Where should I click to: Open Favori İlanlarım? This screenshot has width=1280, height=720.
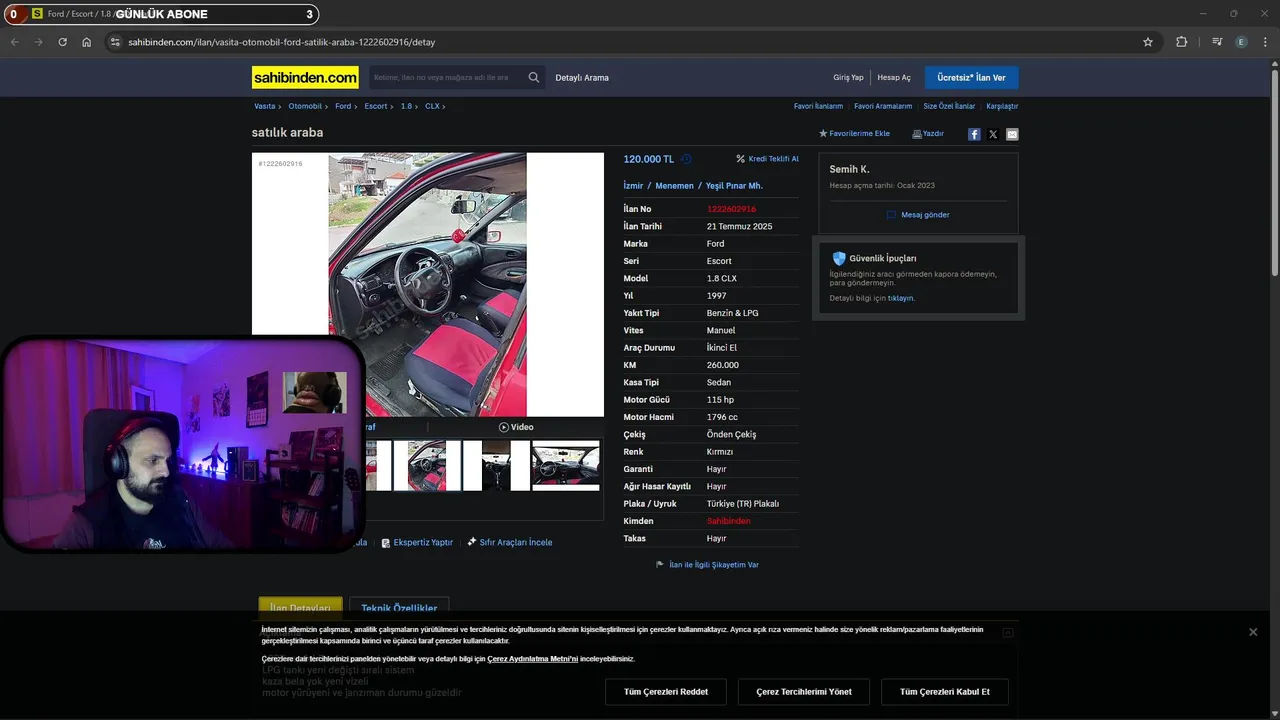tap(818, 106)
